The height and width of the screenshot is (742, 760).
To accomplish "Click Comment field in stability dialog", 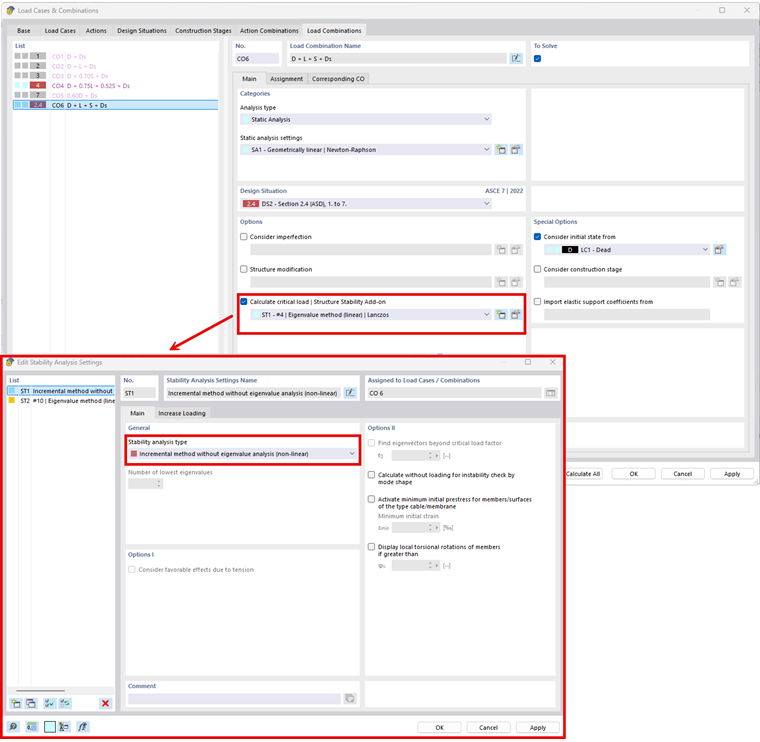I will [x=235, y=698].
